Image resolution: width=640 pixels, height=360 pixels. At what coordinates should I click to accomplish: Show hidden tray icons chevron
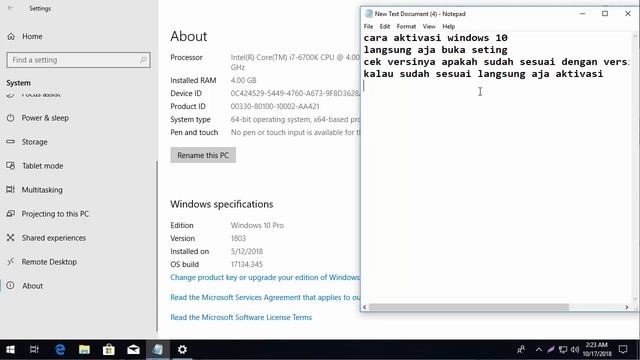pyautogui.click(x=539, y=349)
